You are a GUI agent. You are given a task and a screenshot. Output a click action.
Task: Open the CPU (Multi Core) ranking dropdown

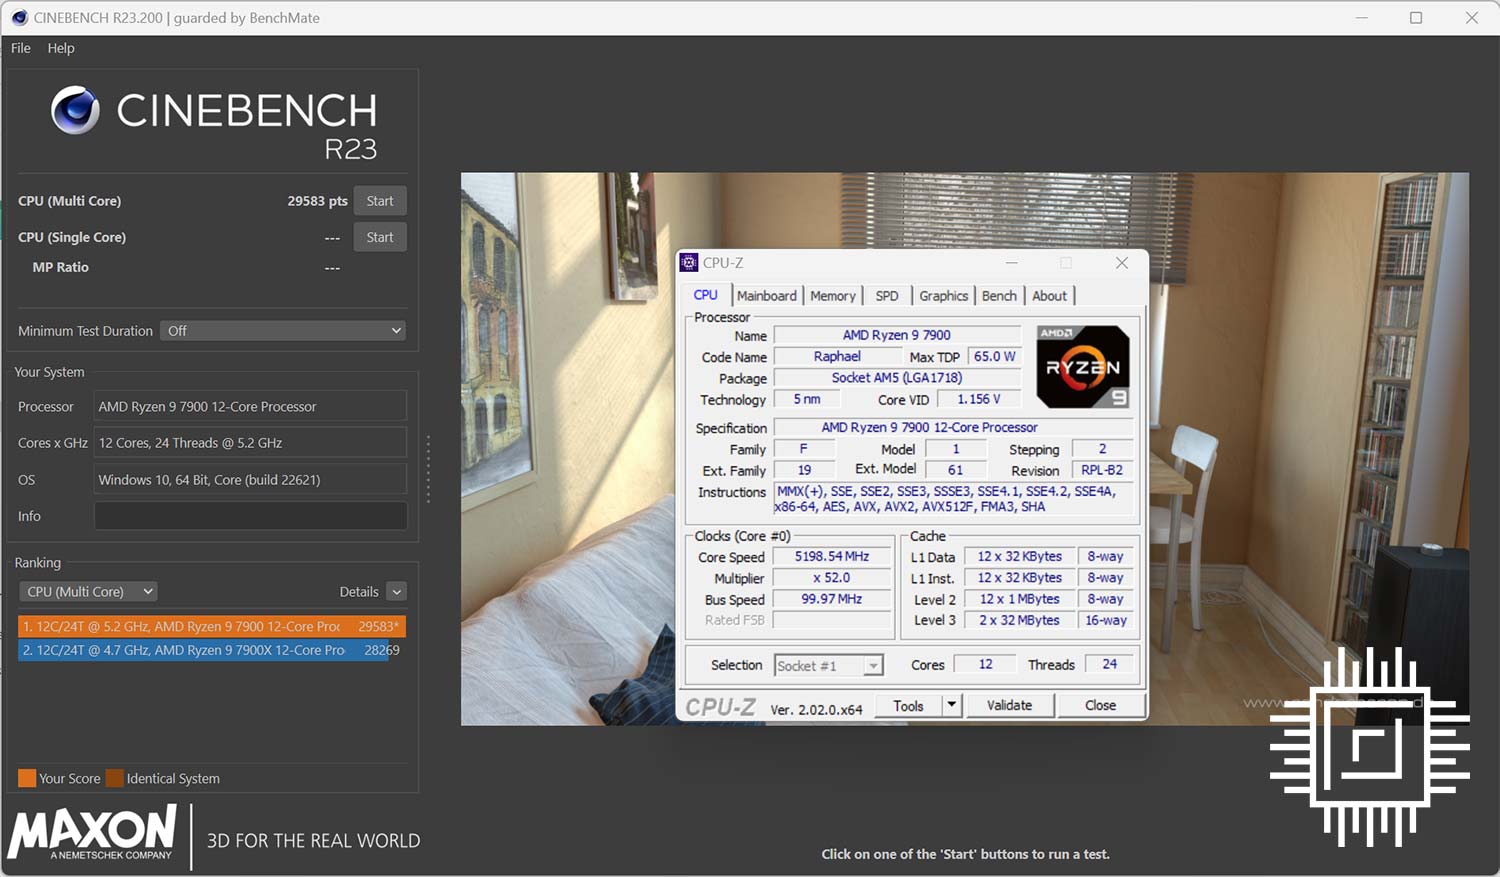[89, 592]
